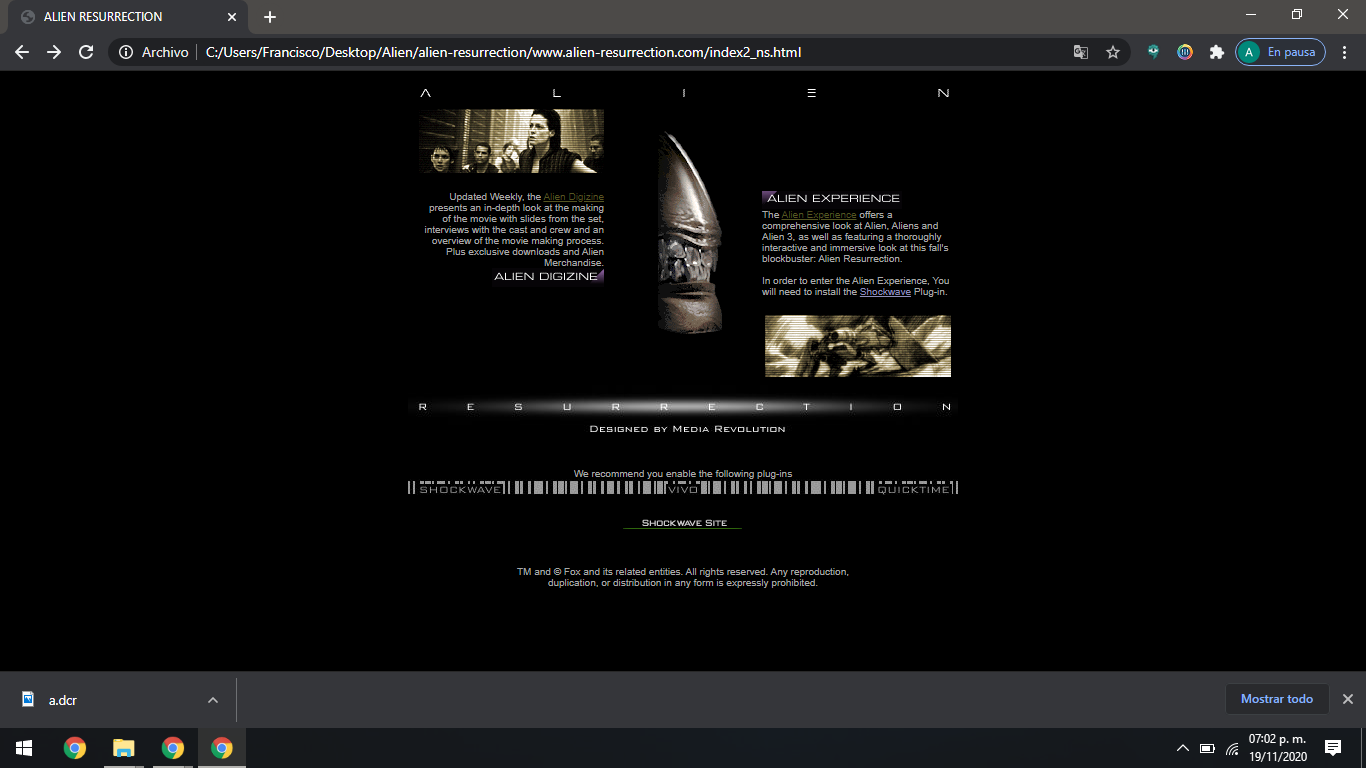Bookmark this page with the star icon
Viewport: 1366px width, 768px height.
pyautogui.click(x=1113, y=52)
